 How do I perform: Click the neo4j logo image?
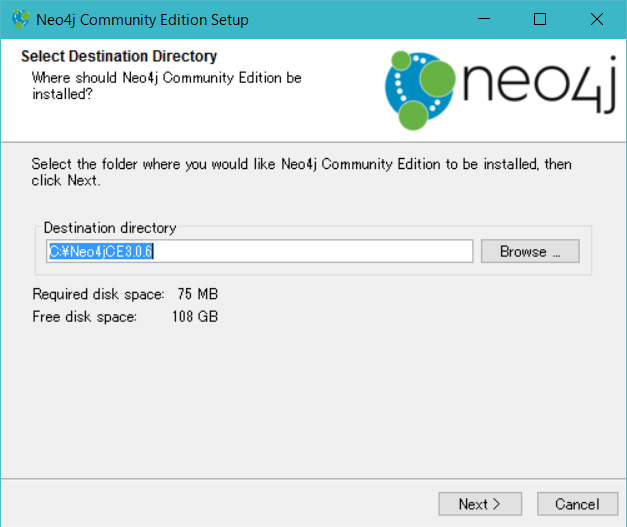pos(500,90)
